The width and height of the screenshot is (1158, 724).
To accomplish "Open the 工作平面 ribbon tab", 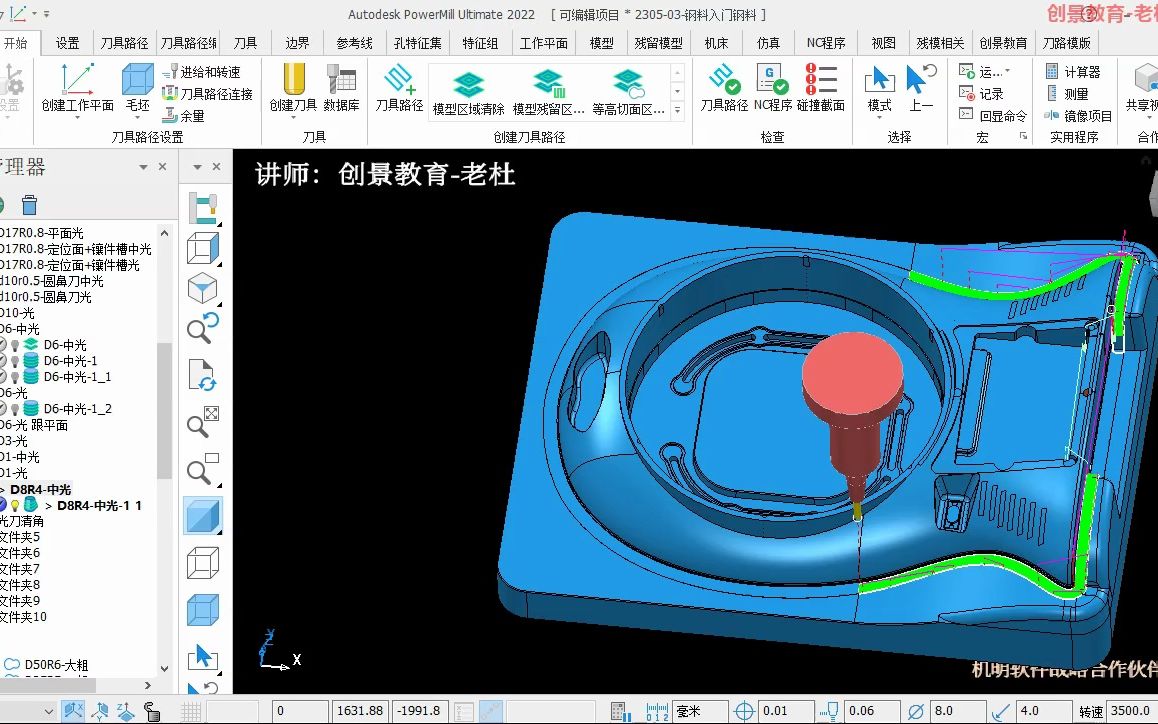I will [x=544, y=43].
